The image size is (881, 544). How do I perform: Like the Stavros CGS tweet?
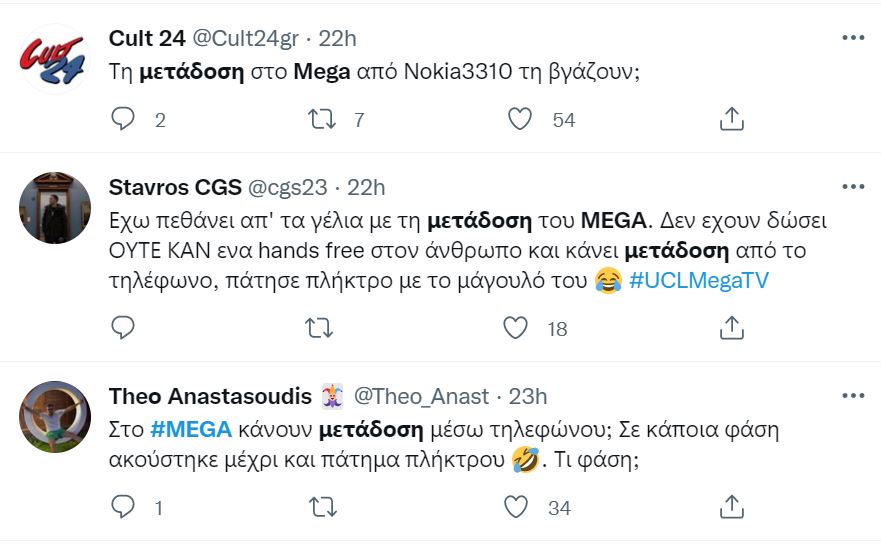pyautogui.click(x=516, y=328)
